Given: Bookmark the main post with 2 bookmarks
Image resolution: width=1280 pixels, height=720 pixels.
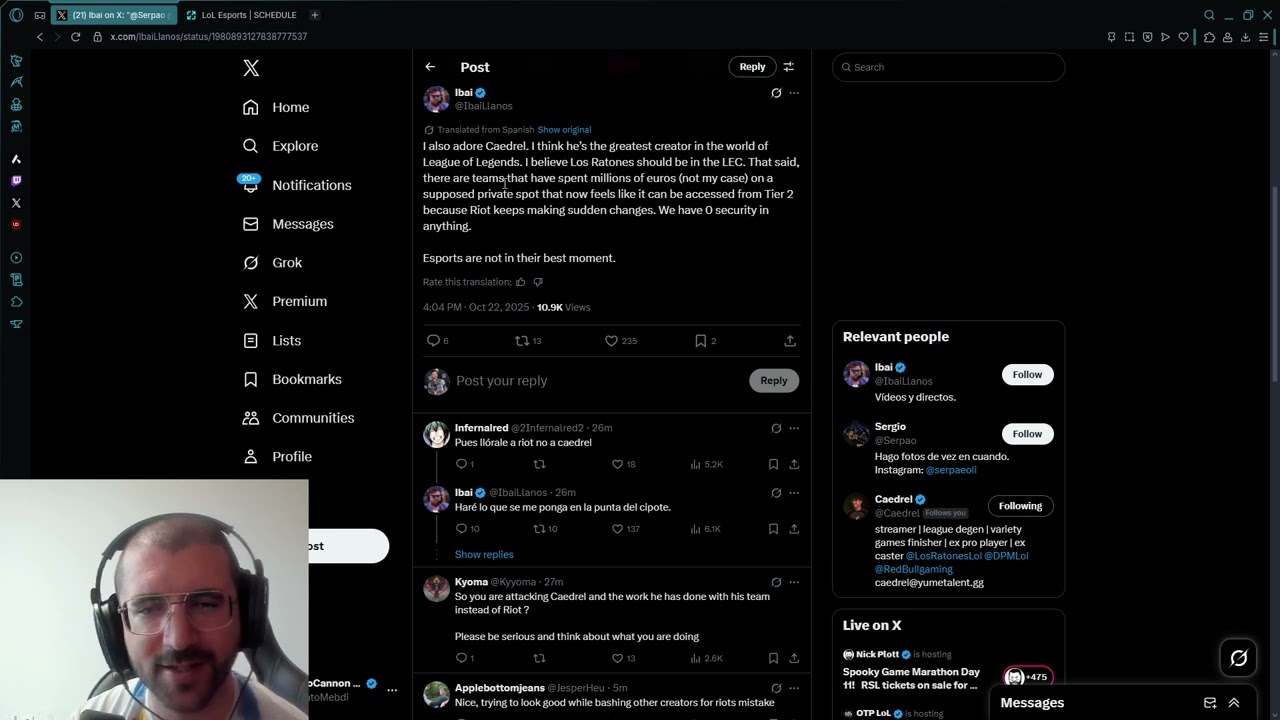Looking at the screenshot, I should (701, 341).
